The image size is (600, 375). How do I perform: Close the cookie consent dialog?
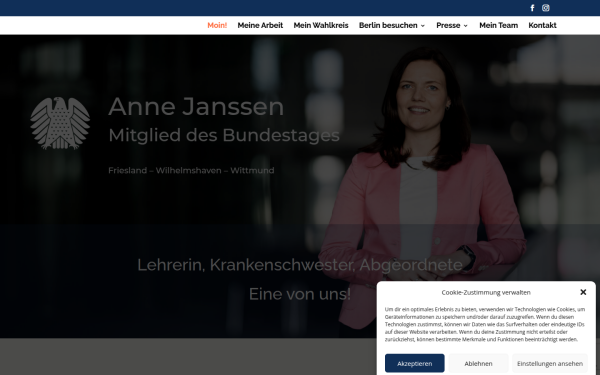[x=583, y=292]
